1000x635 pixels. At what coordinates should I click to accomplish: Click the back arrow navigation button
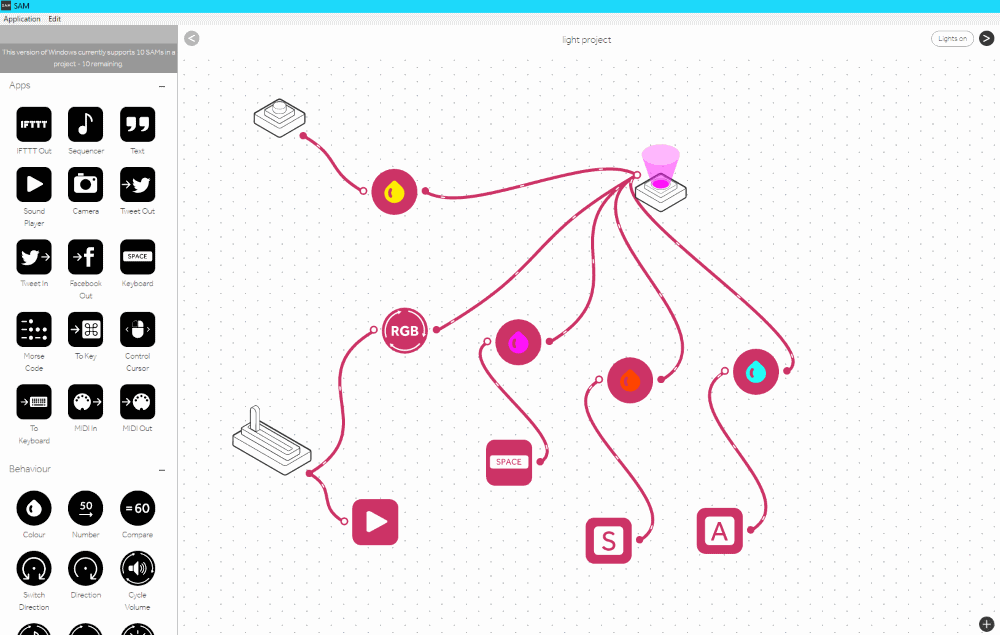coord(191,38)
